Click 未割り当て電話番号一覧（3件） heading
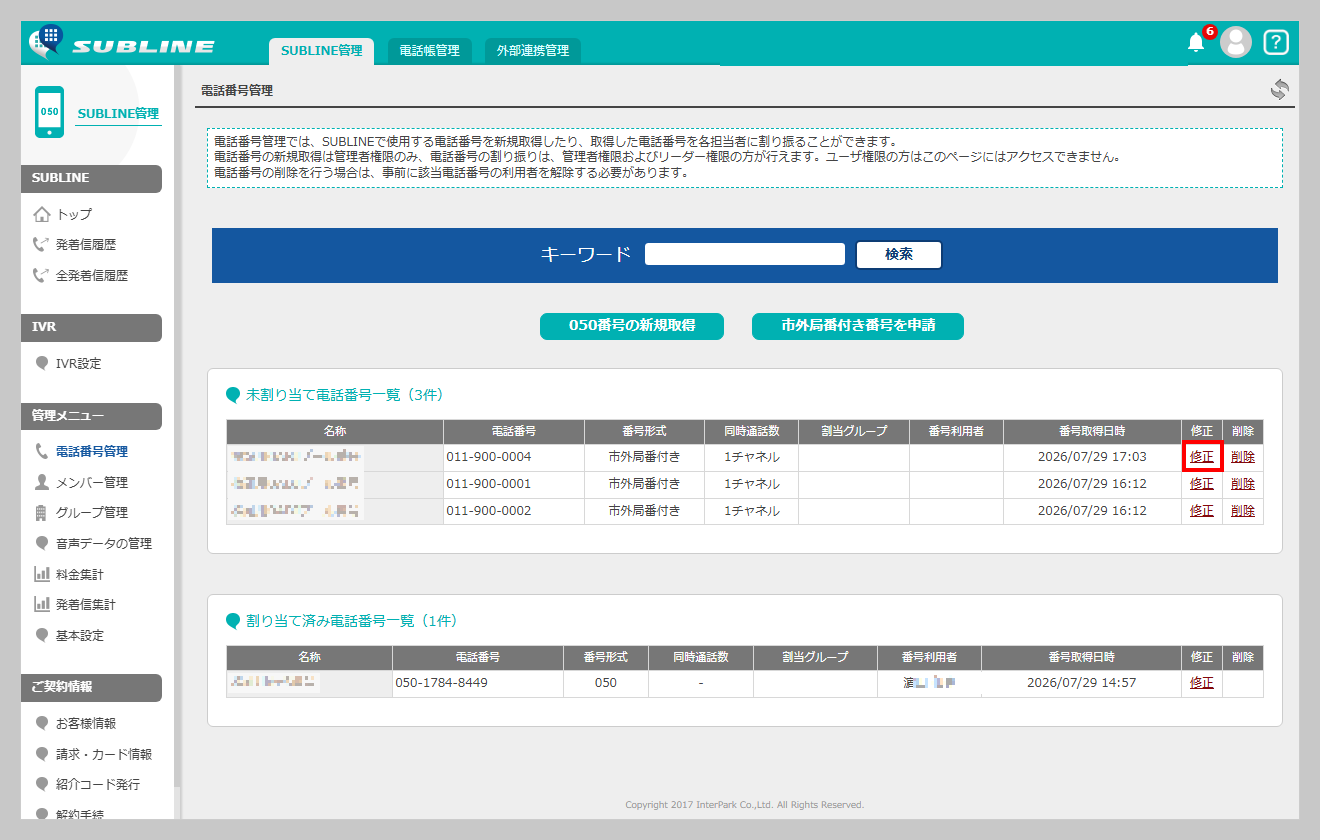Image resolution: width=1320 pixels, height=840 pixels. (x=344, y=395)
